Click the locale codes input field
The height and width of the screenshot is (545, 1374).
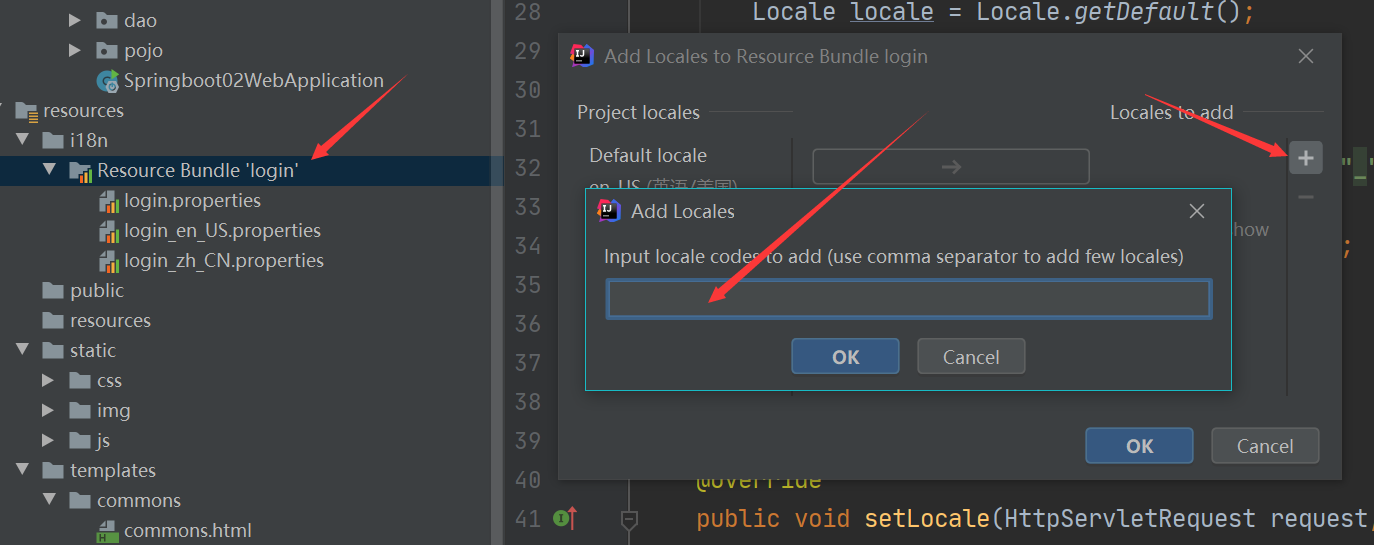[x=908, y=299]
